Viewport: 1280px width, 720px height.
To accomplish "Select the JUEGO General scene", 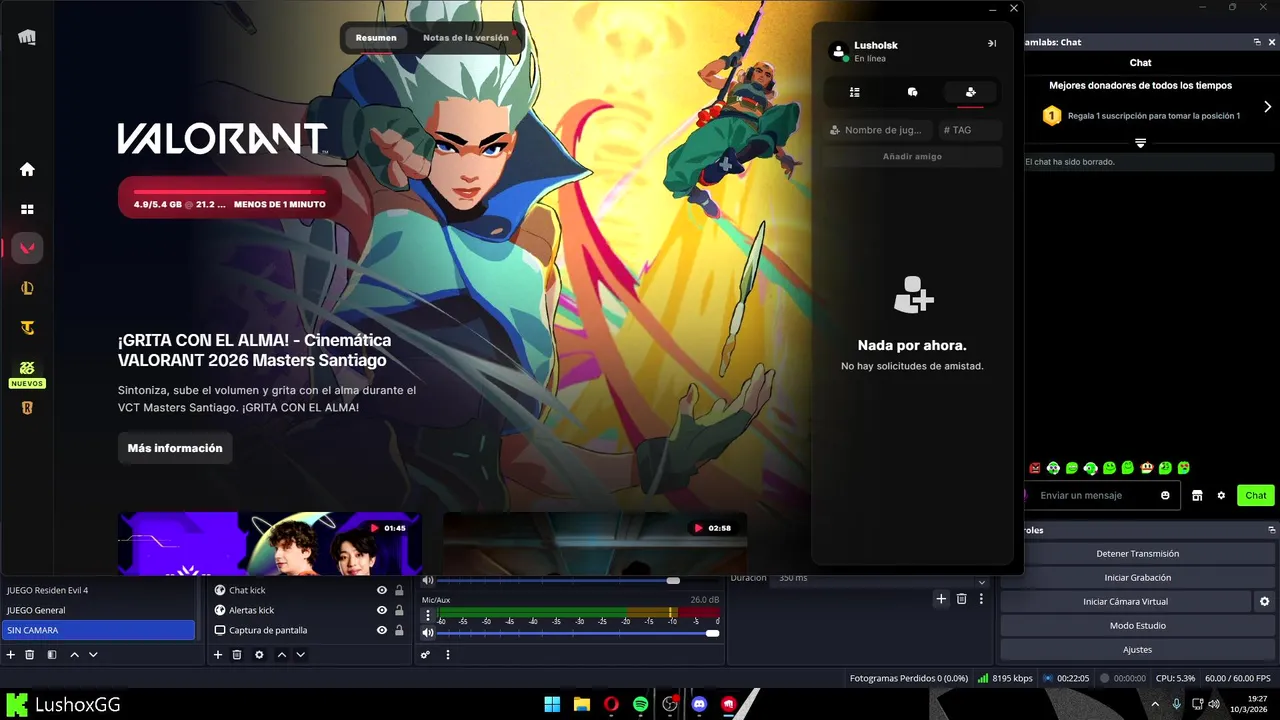I will pyautogui.click(x=98, y=610).
